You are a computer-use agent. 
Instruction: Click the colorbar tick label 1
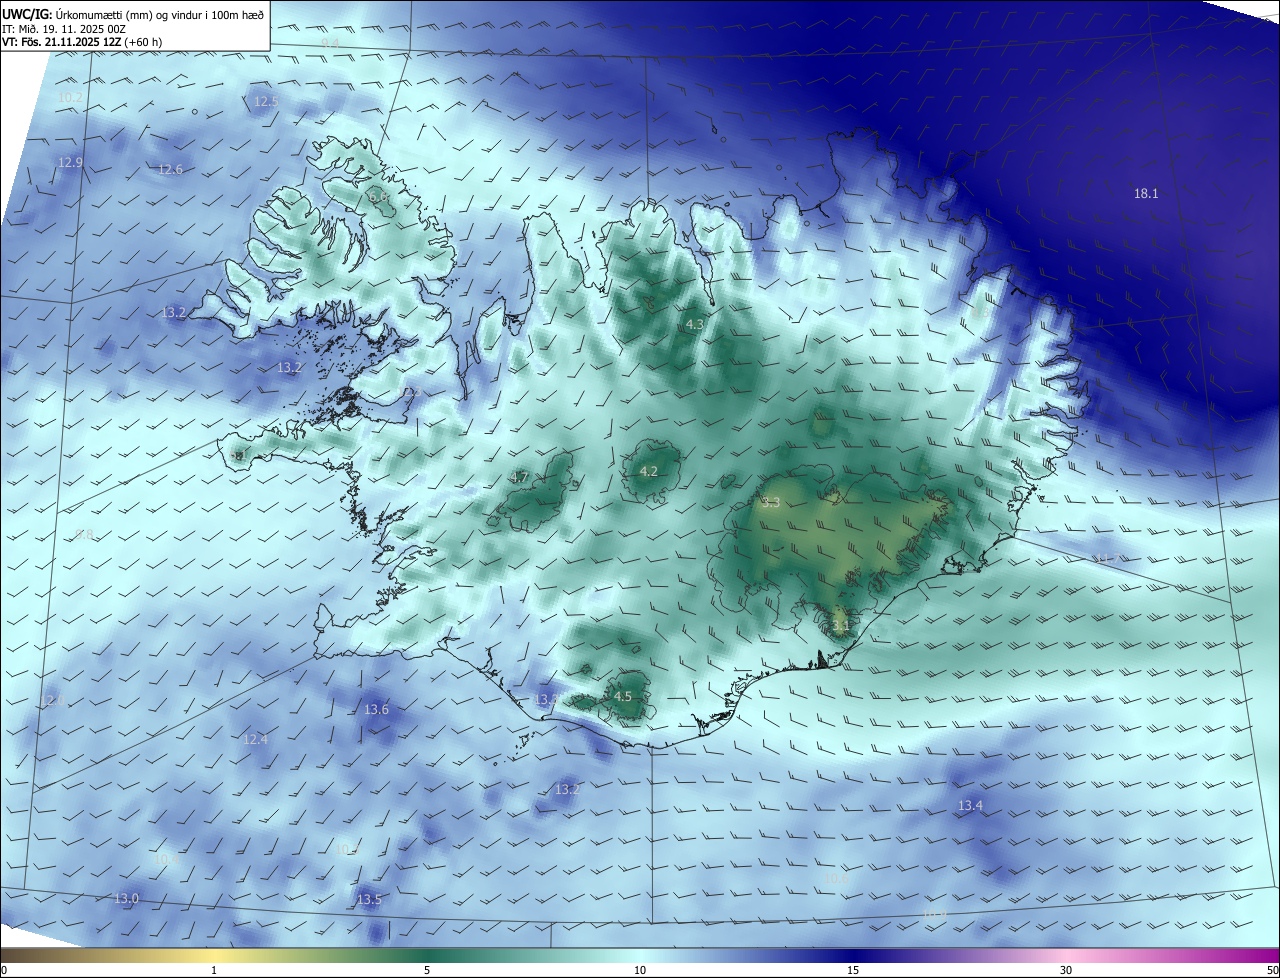(214, 970)
